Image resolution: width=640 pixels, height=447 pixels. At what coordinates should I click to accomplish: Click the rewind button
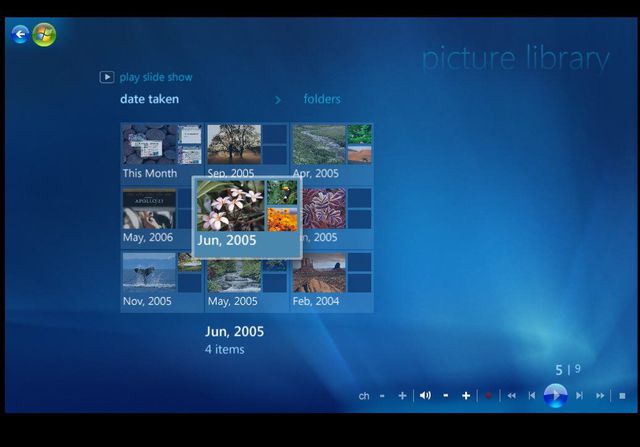tap(511, 396)
